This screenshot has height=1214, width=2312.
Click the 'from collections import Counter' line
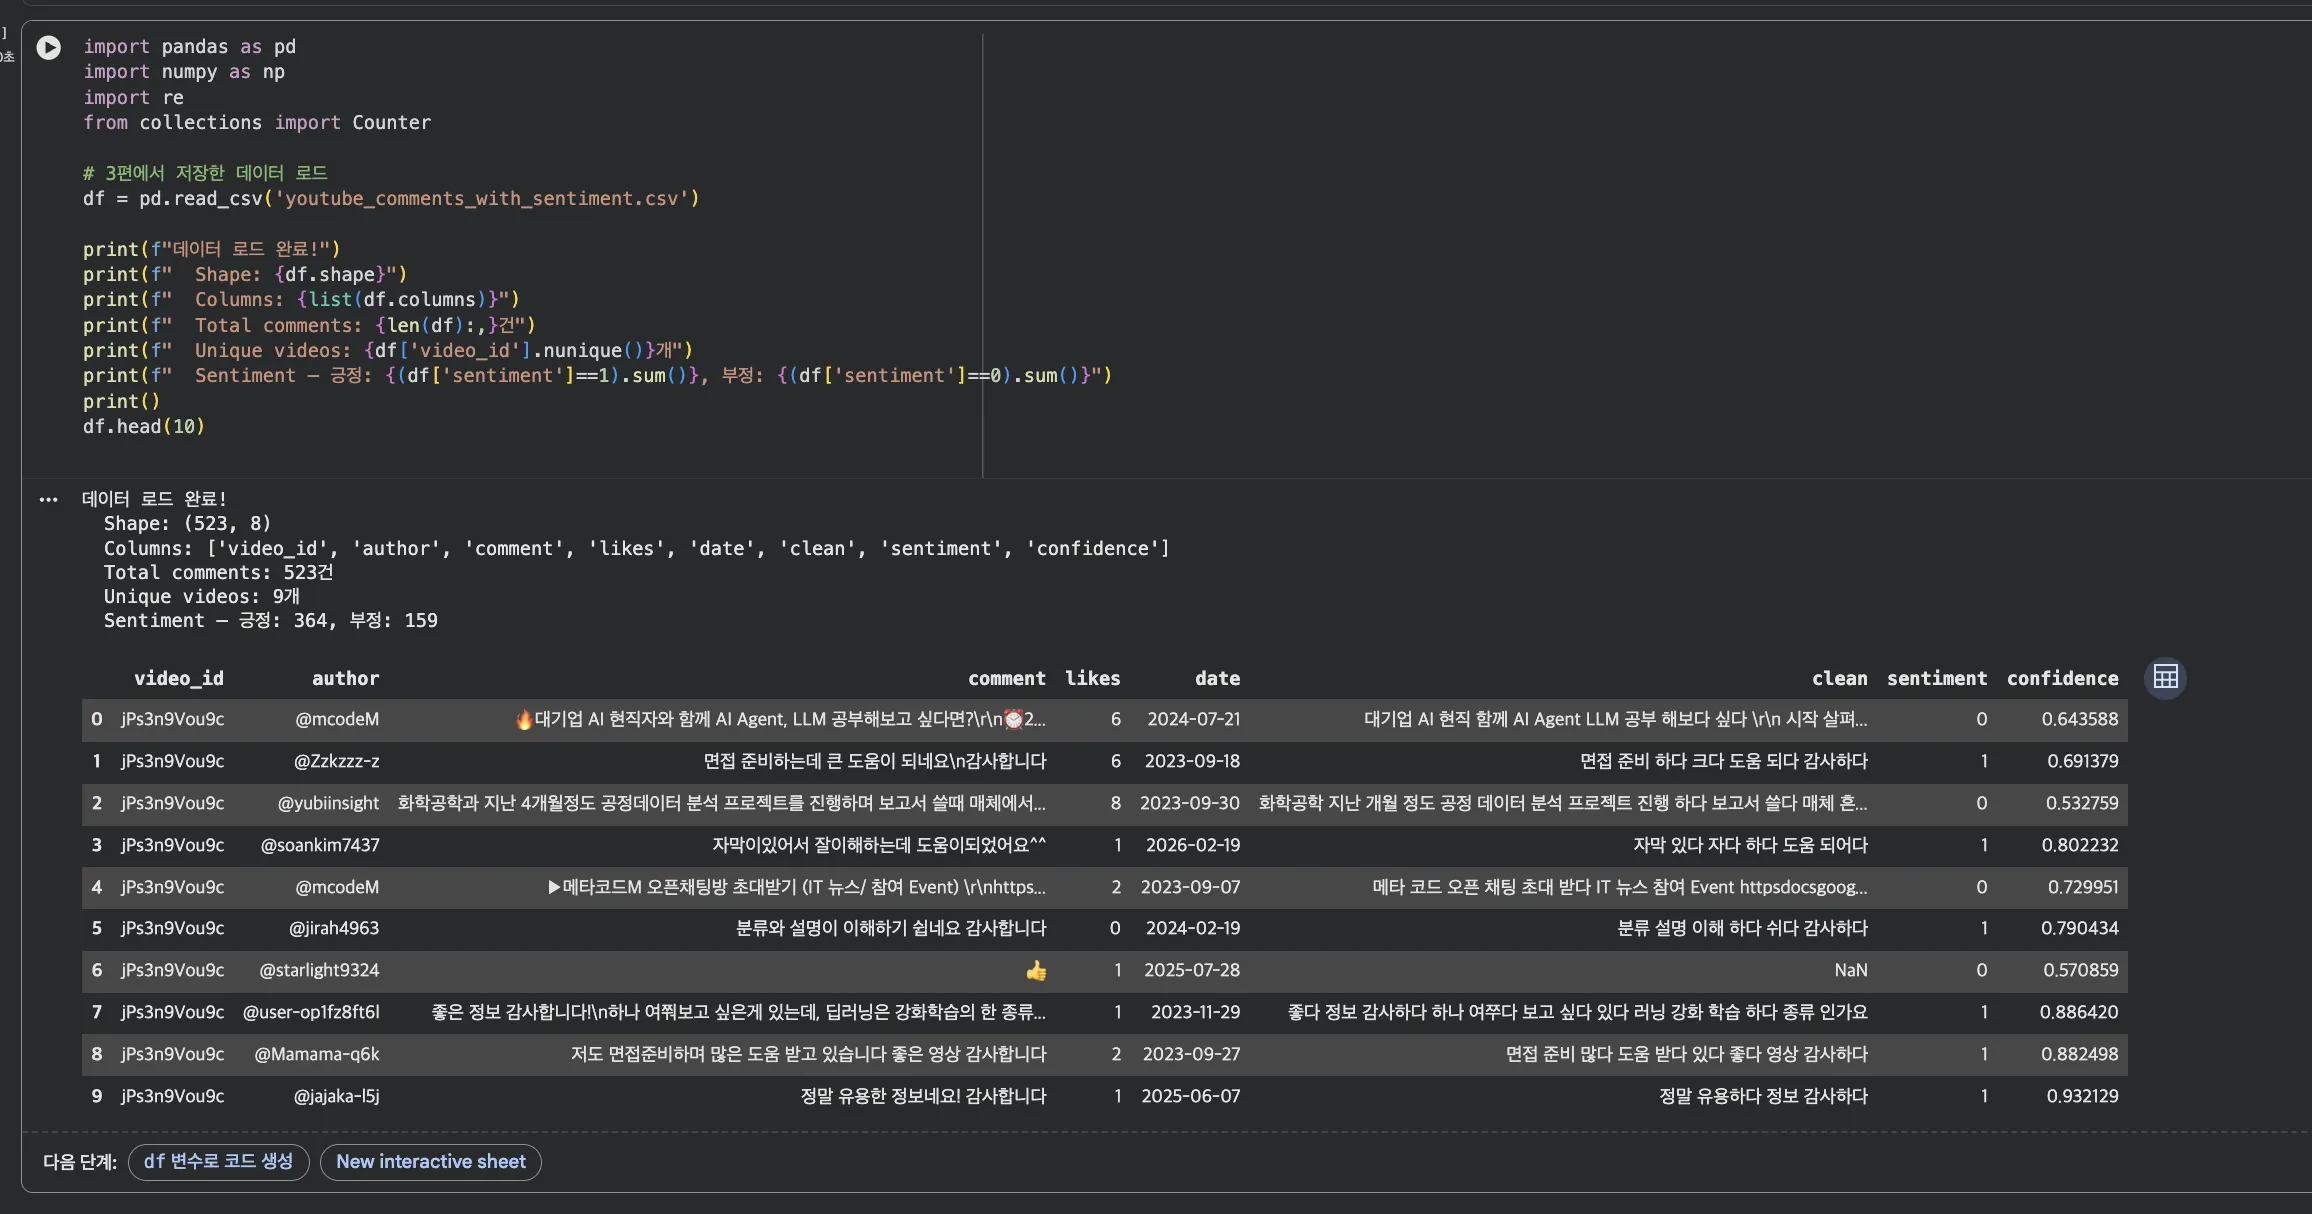(x=257, y=123)
